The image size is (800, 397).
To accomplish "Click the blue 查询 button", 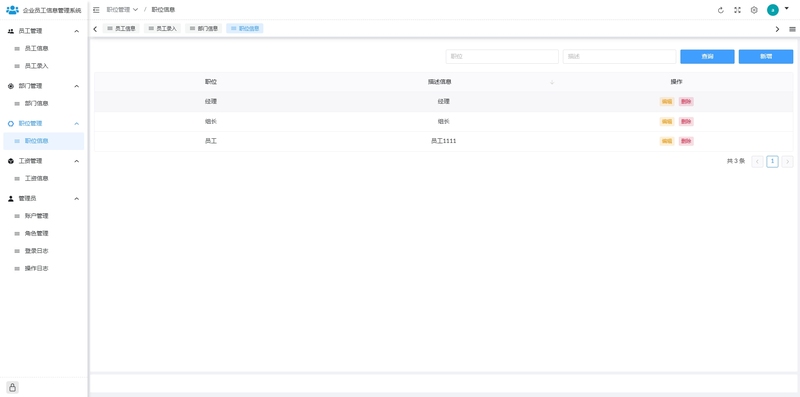I will point(707,57).
